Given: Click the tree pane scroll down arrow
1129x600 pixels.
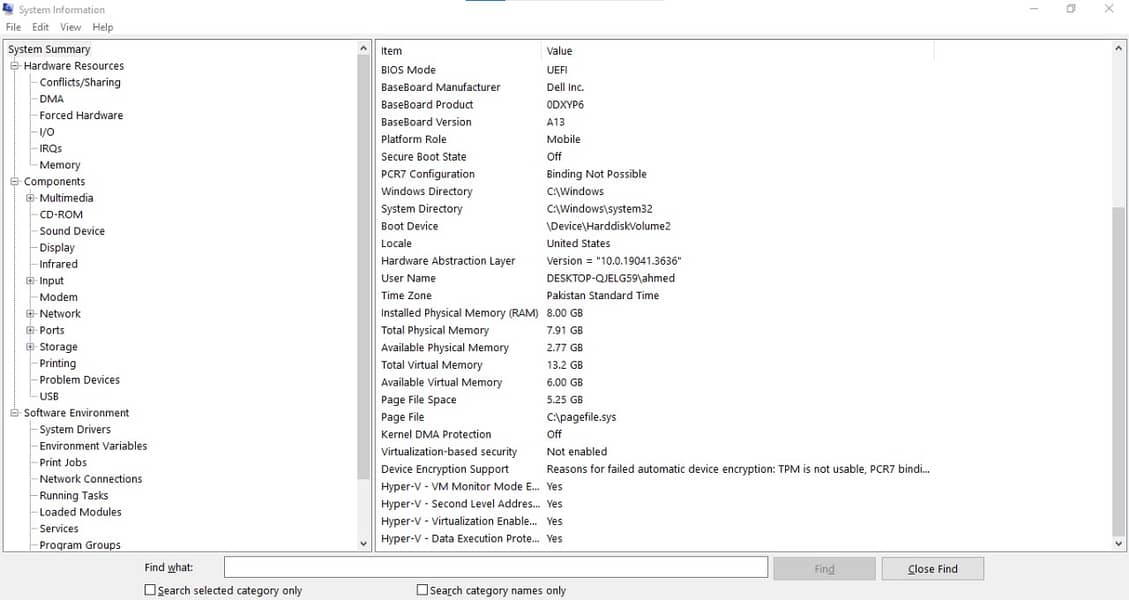Looking at the screenshot, I should coord(363,543).
